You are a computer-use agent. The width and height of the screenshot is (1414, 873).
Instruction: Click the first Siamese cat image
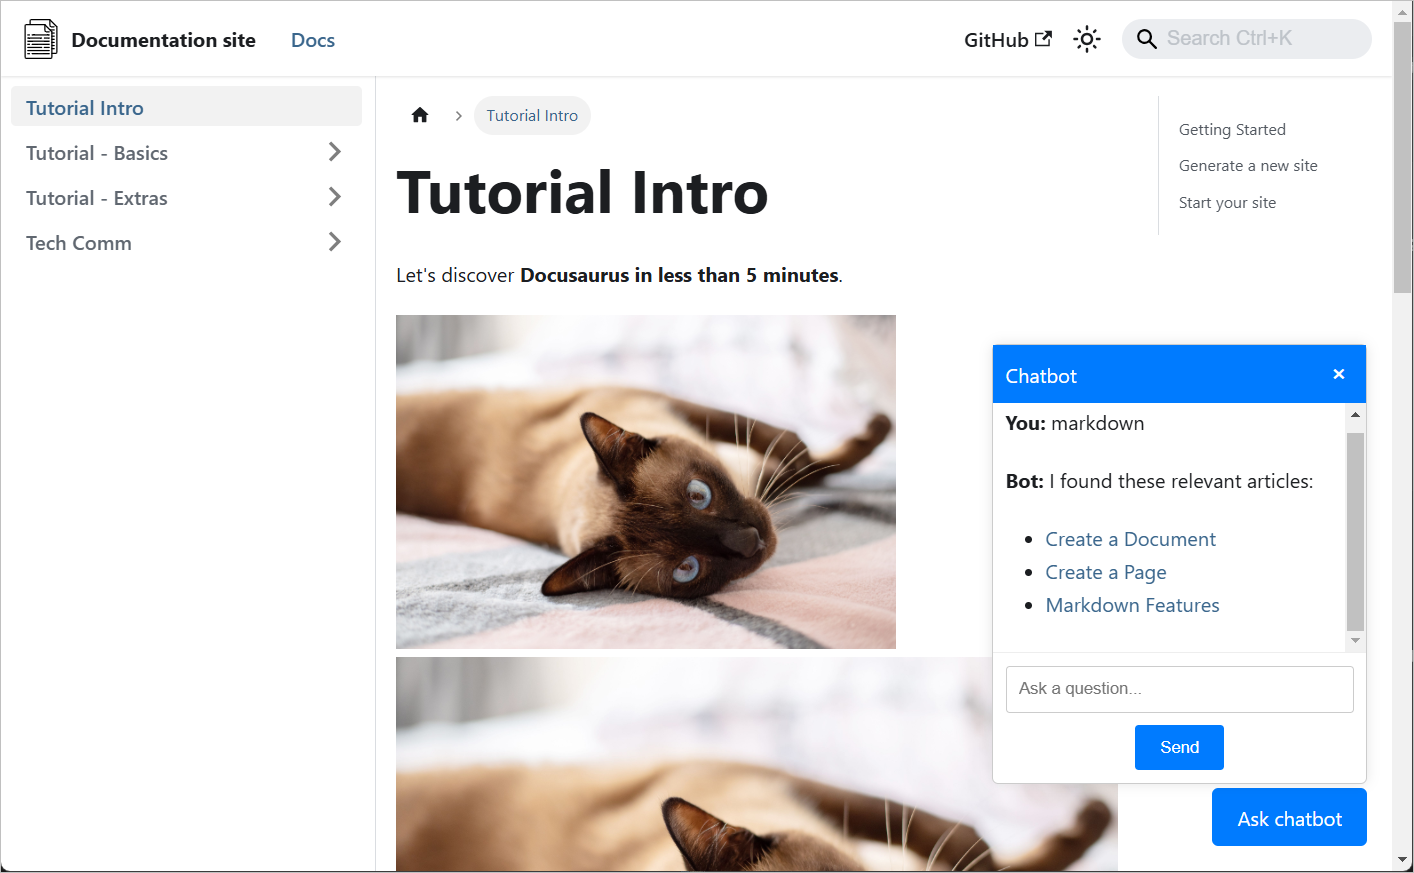click(x=646, y=482)
